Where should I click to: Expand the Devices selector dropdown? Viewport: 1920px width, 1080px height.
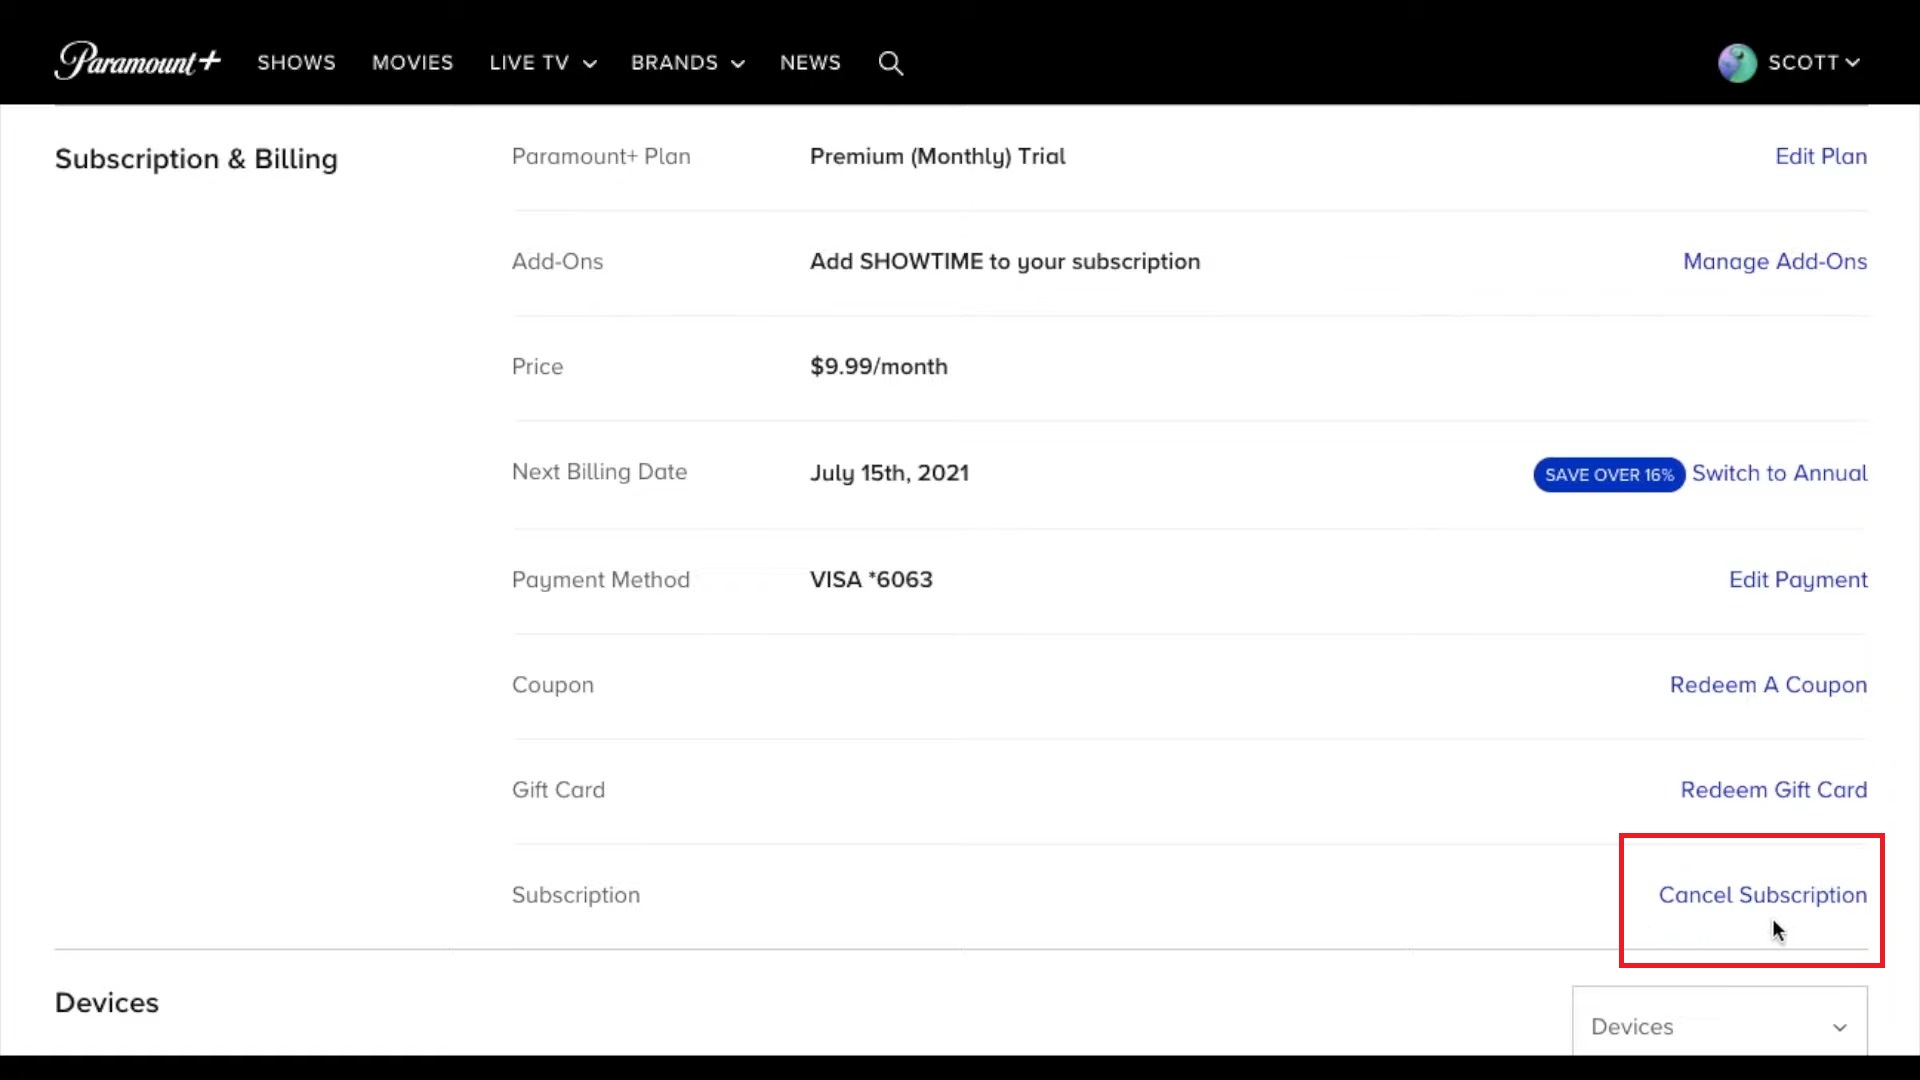tap(1719, 1026)
